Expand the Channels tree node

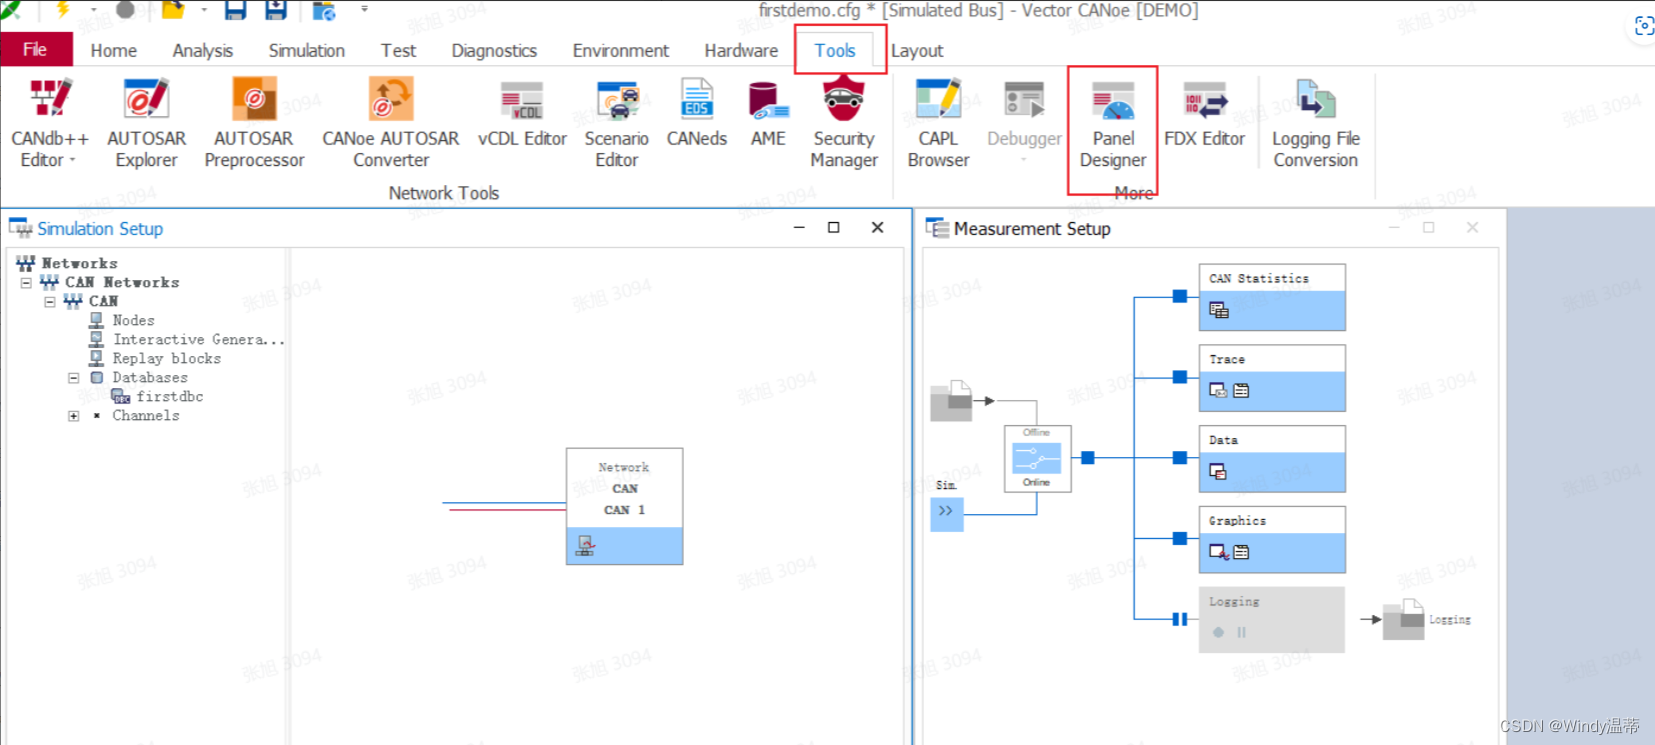click(73, 416)
